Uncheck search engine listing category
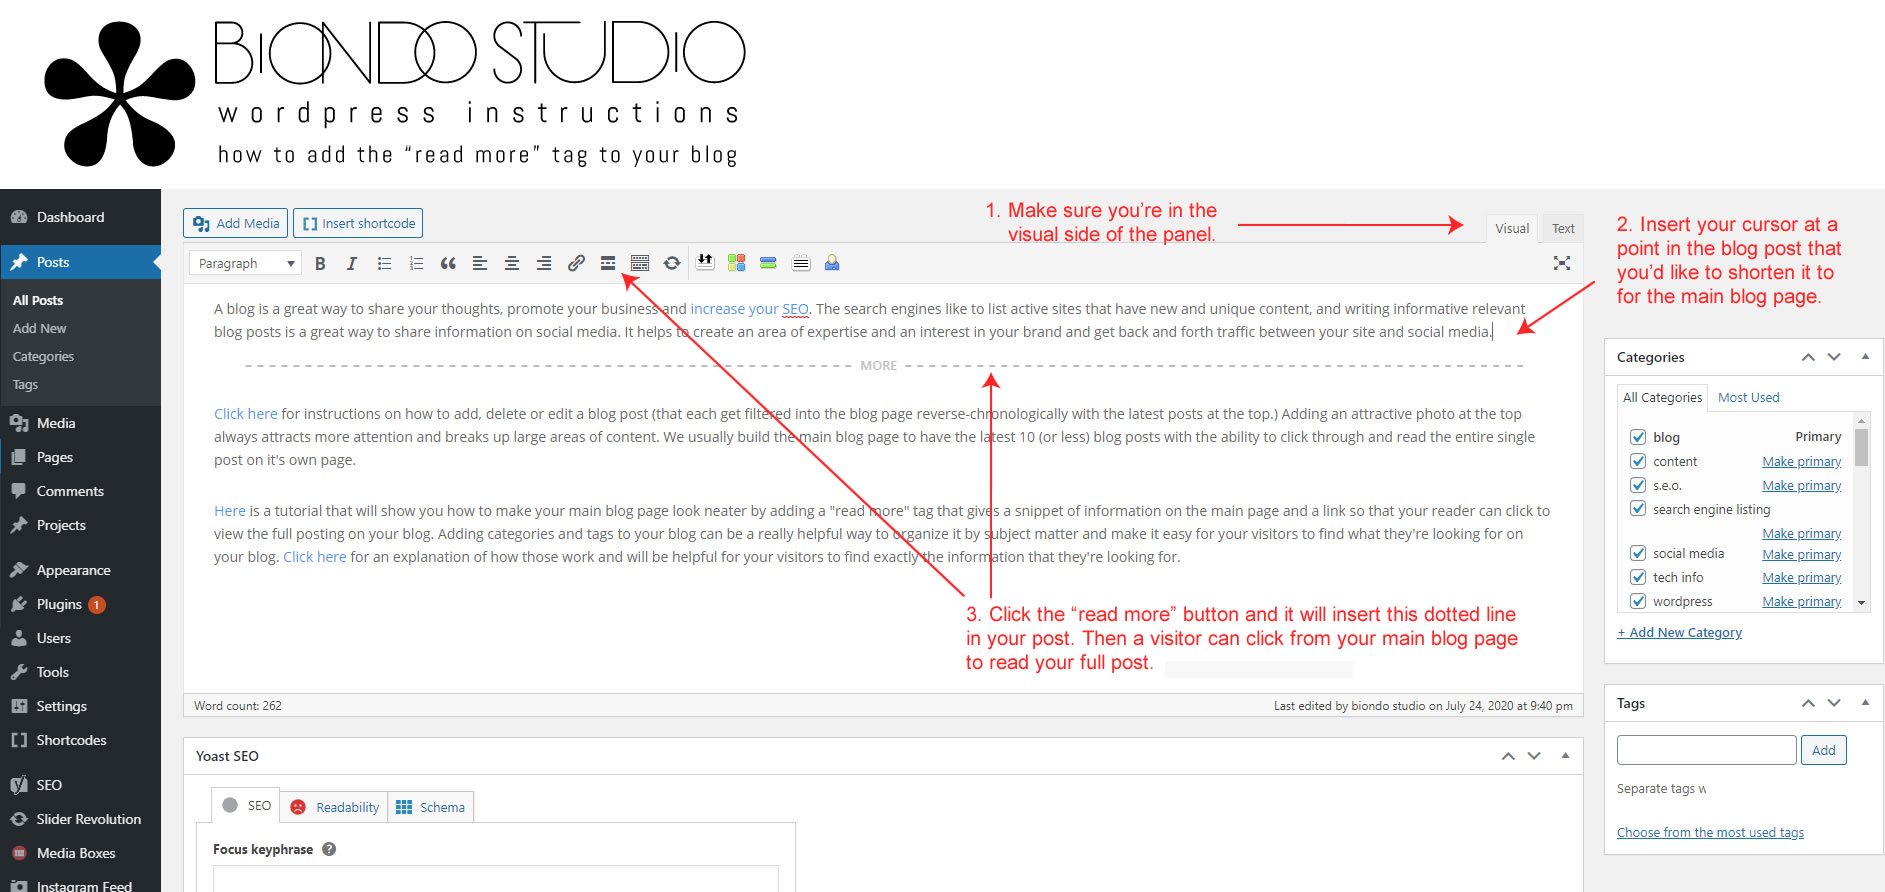 click(x=1638, y=509)
